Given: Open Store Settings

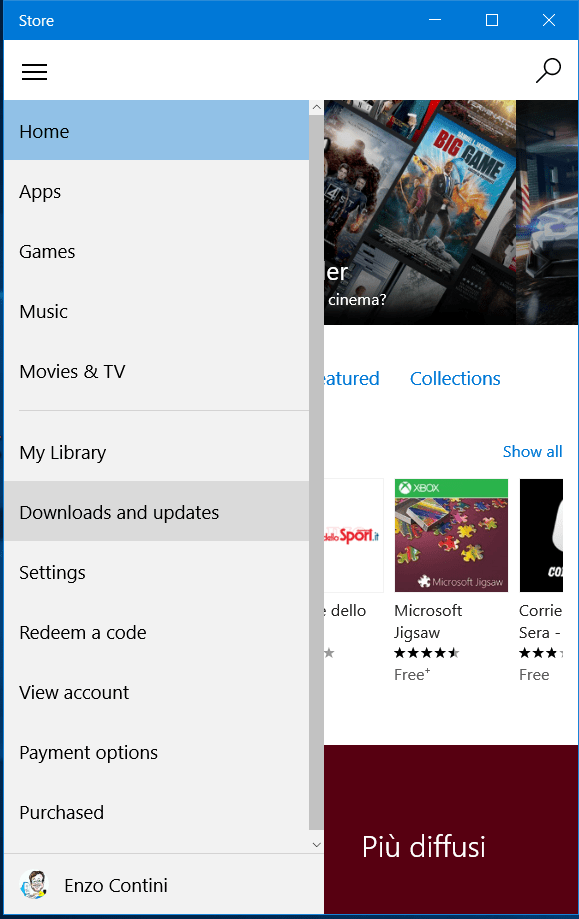Looking at the screenshot, I should click(156, 572).
